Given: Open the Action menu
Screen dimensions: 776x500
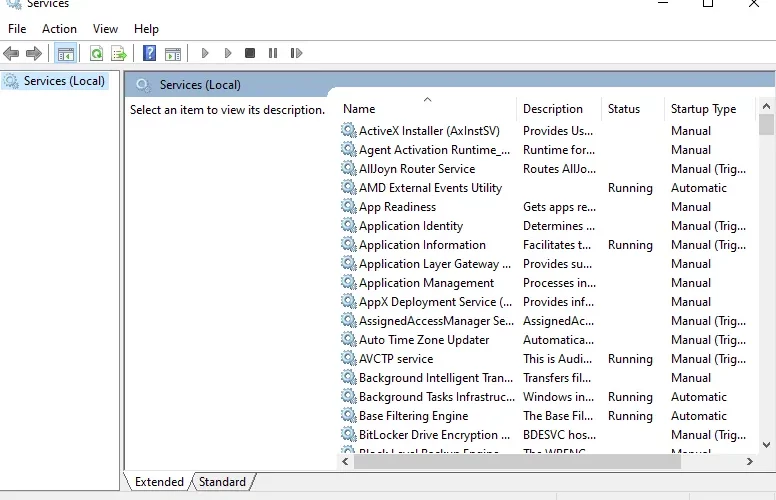Looking at the screenshot, I should pos(59,29).
